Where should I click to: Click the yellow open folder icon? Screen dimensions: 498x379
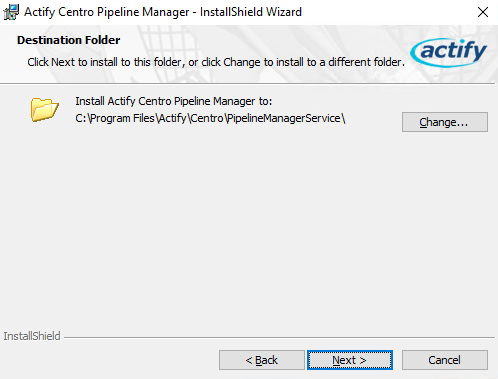click(x=45, y=109)
